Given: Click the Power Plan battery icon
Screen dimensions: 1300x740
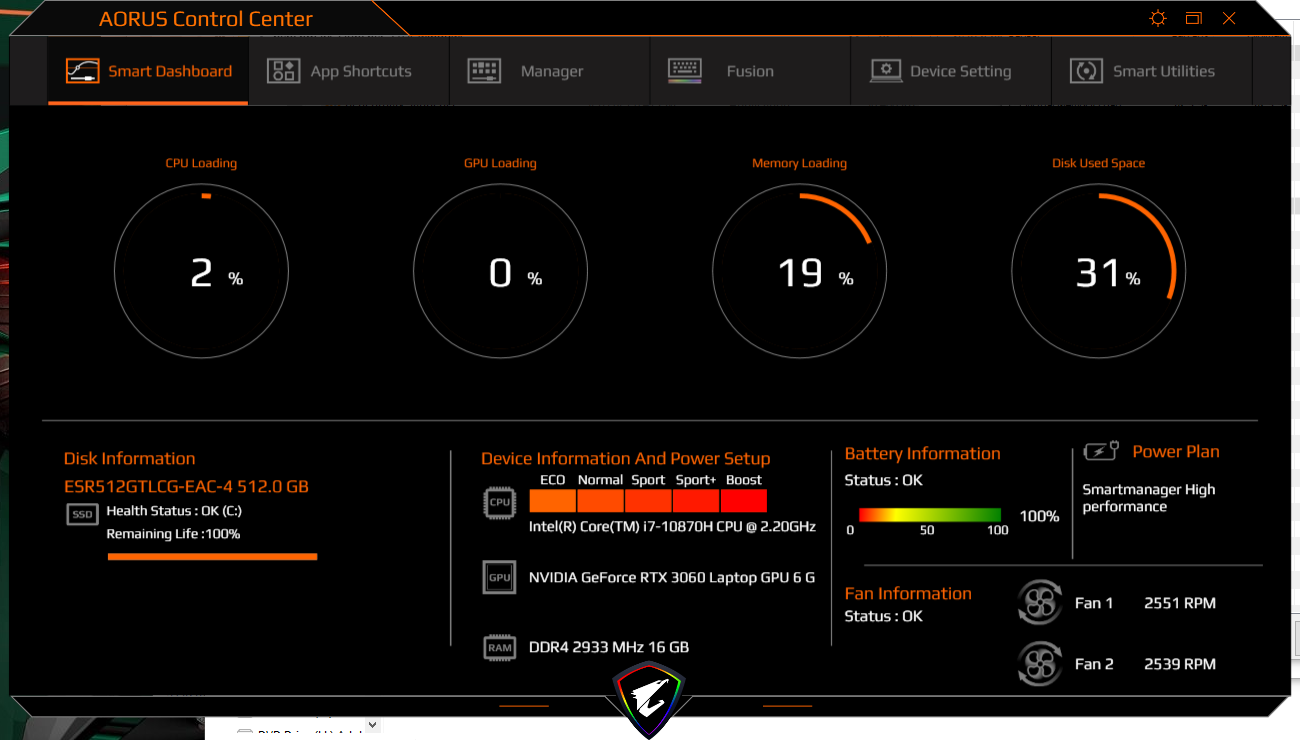Looking at the screenshot, I should click(1102, 452).
